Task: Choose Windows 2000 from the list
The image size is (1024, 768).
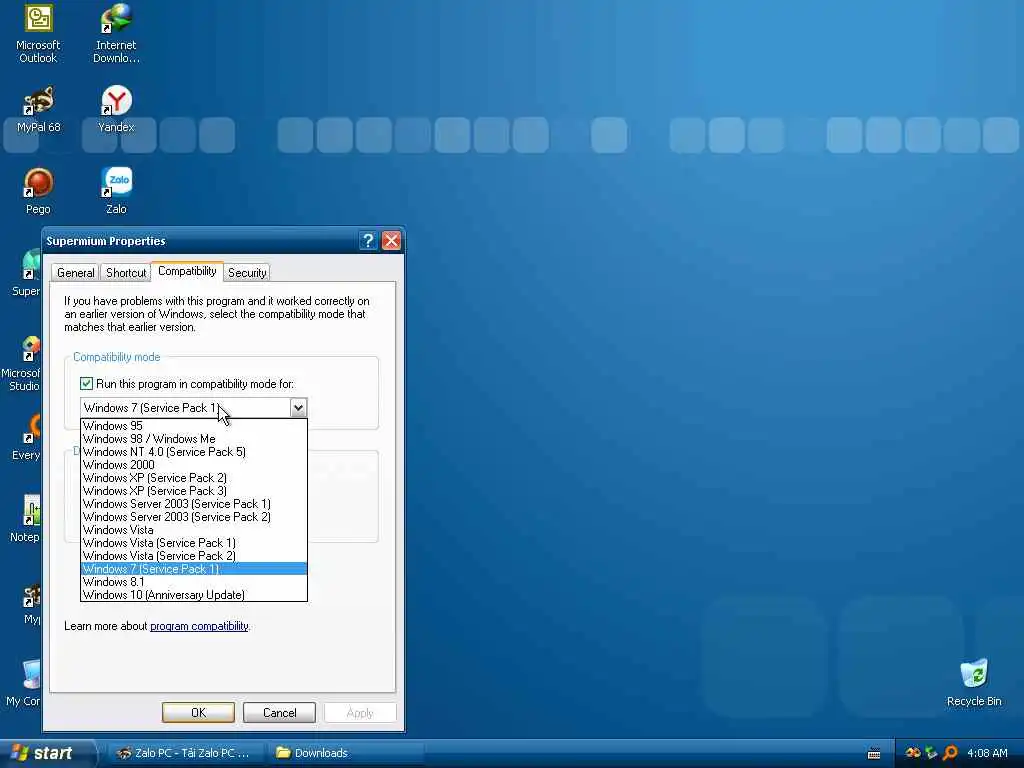Action: [x=193, y=465]
